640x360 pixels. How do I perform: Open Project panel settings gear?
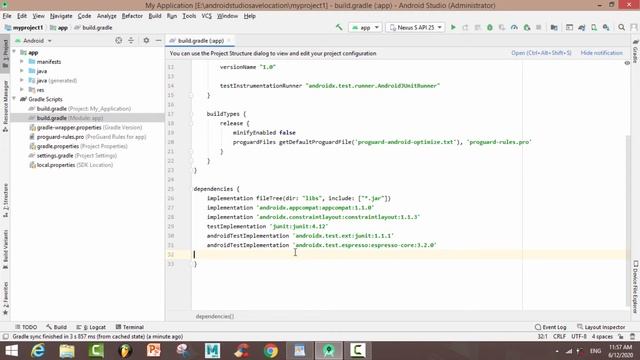pos(146,40)
